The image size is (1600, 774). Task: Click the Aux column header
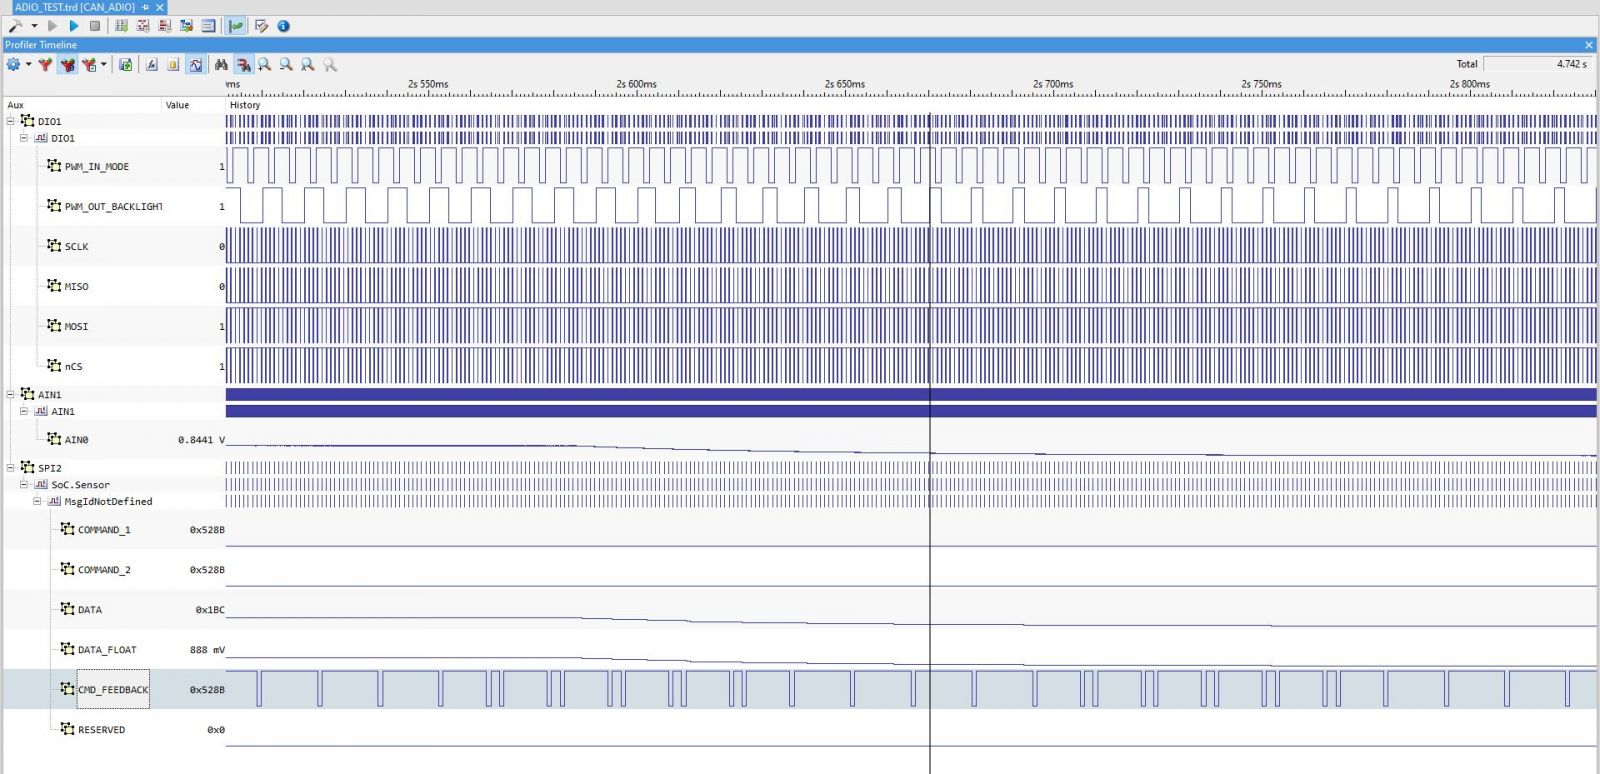click(82, 105)
